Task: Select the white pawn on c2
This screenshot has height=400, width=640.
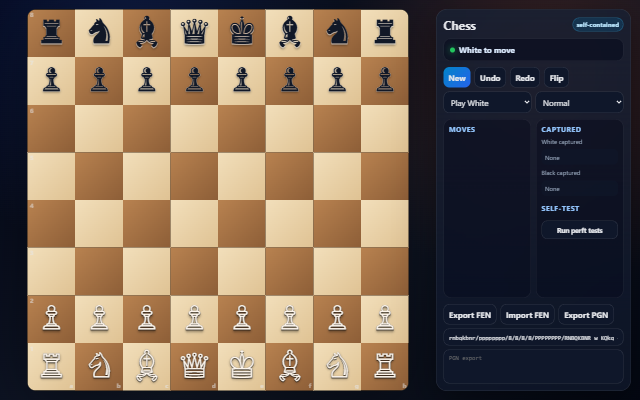Action: (147, 319)
